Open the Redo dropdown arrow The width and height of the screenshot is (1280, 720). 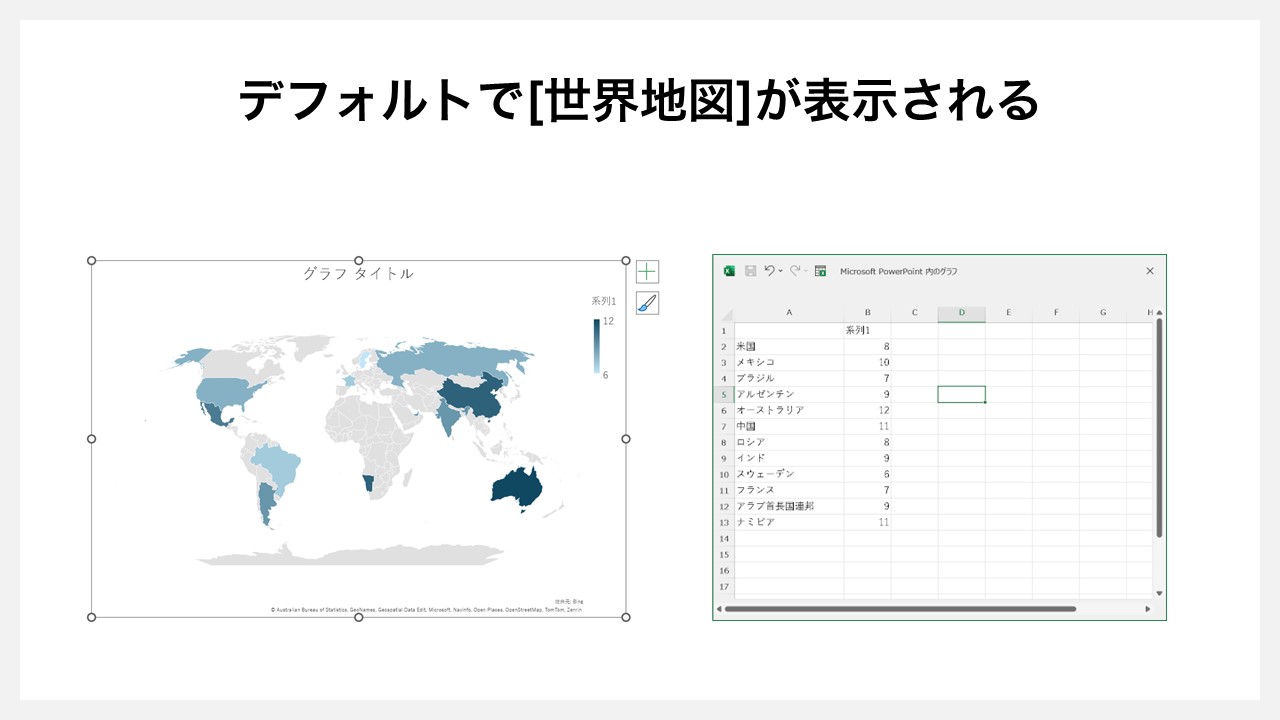806,271
